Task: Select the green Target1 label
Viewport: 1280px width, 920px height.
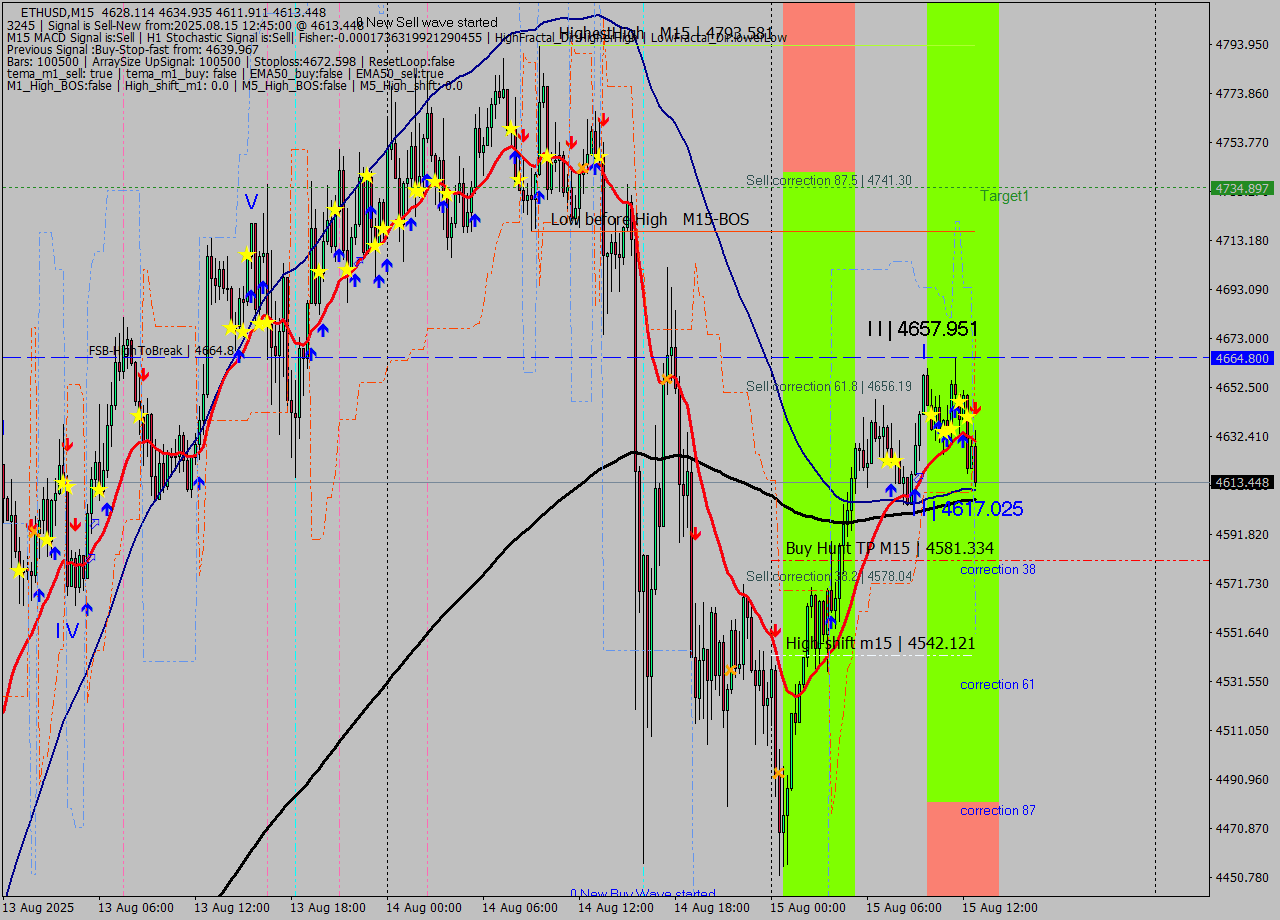Action: tap(1002, 196)
